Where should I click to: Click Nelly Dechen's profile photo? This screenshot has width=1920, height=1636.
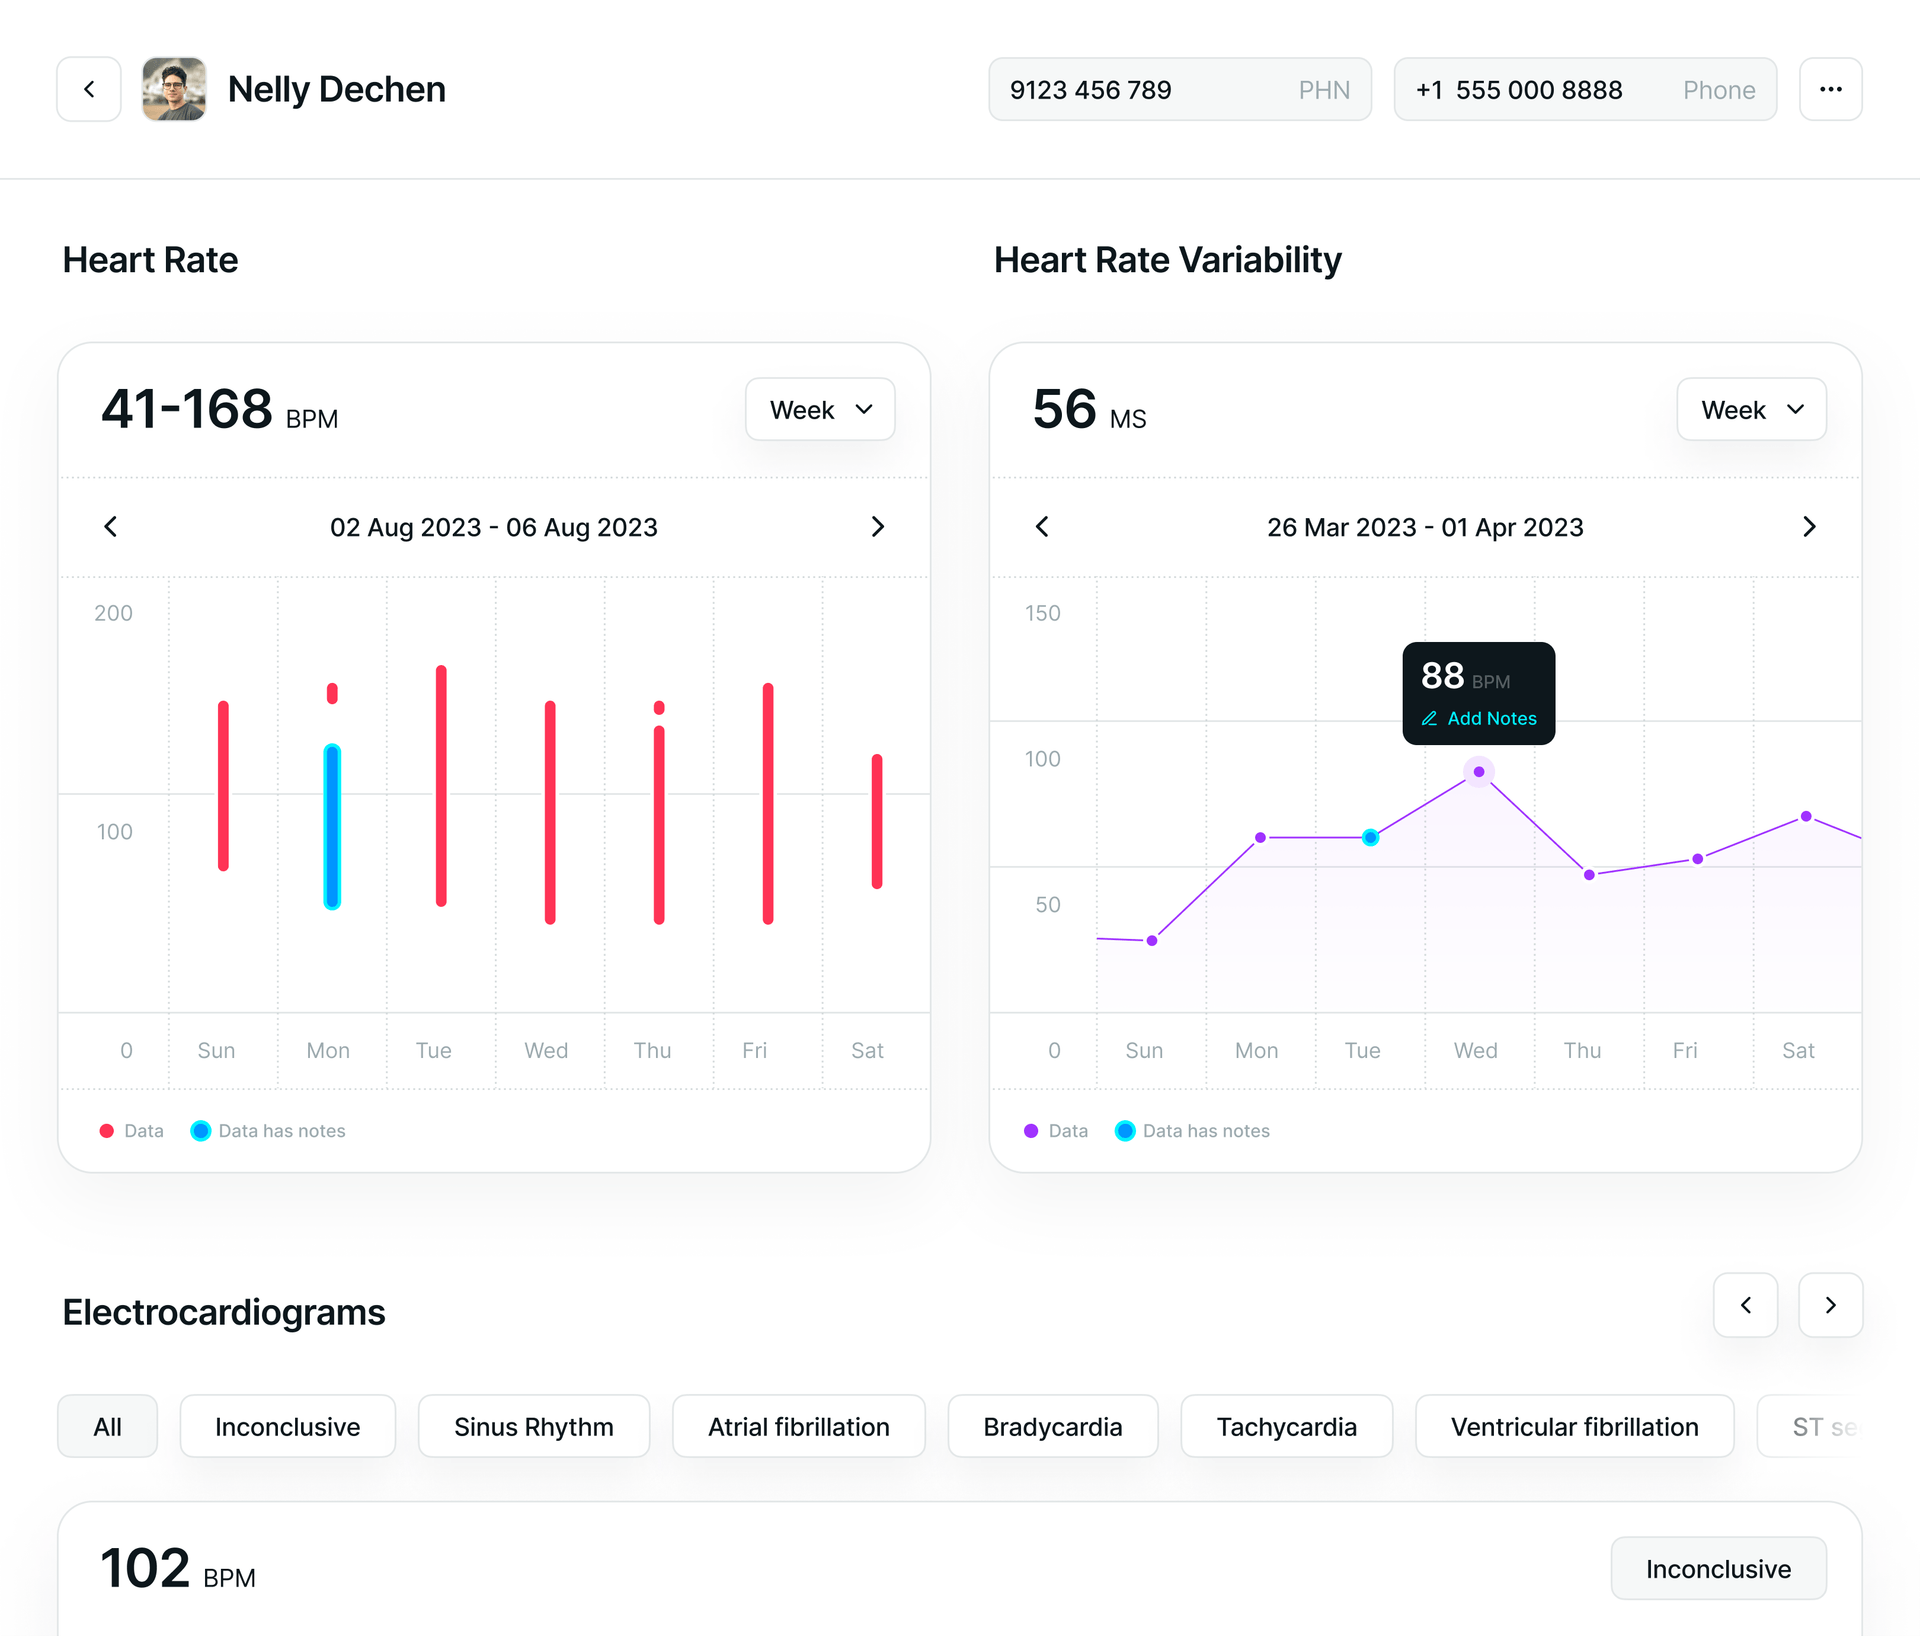coord(174,89)
